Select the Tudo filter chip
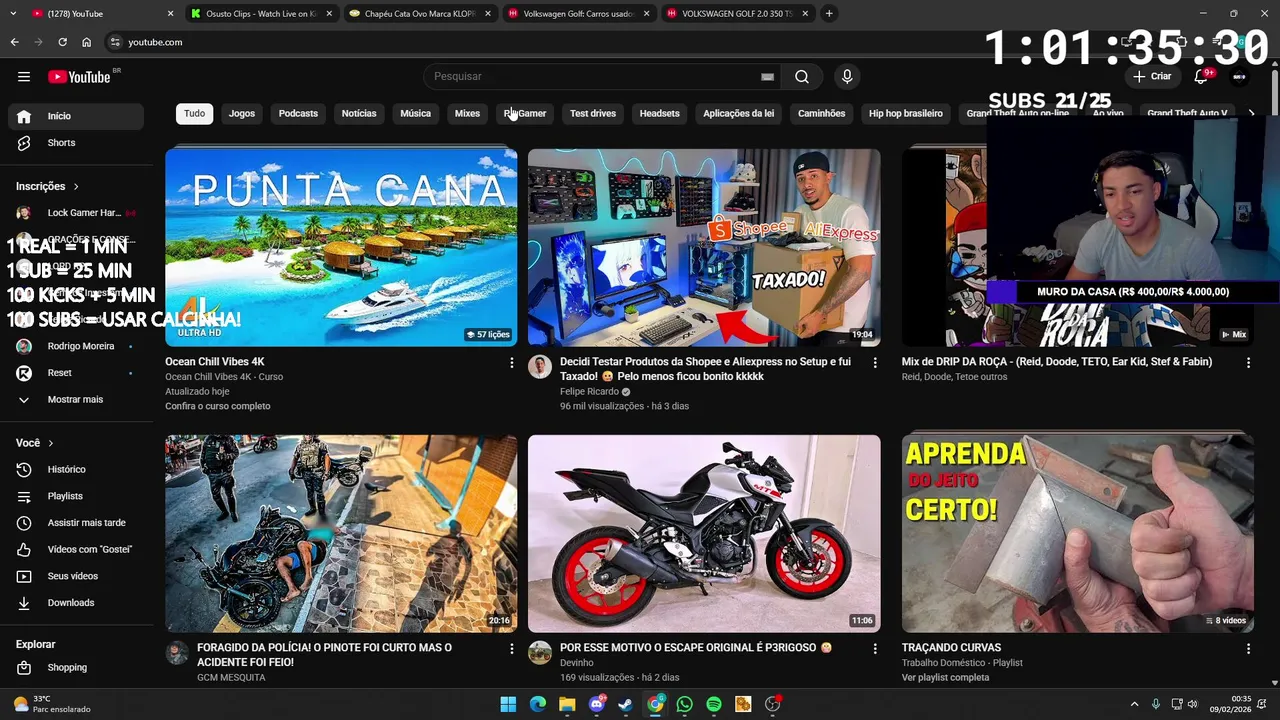Screen dimensions: 1280x720 point(194,114)
